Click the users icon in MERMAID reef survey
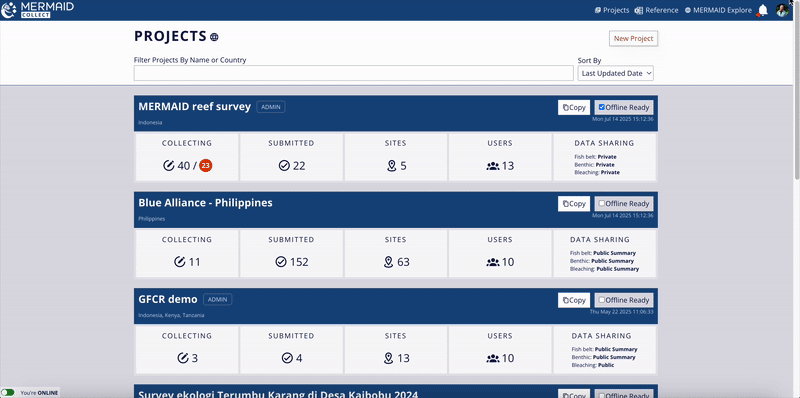 493,166
